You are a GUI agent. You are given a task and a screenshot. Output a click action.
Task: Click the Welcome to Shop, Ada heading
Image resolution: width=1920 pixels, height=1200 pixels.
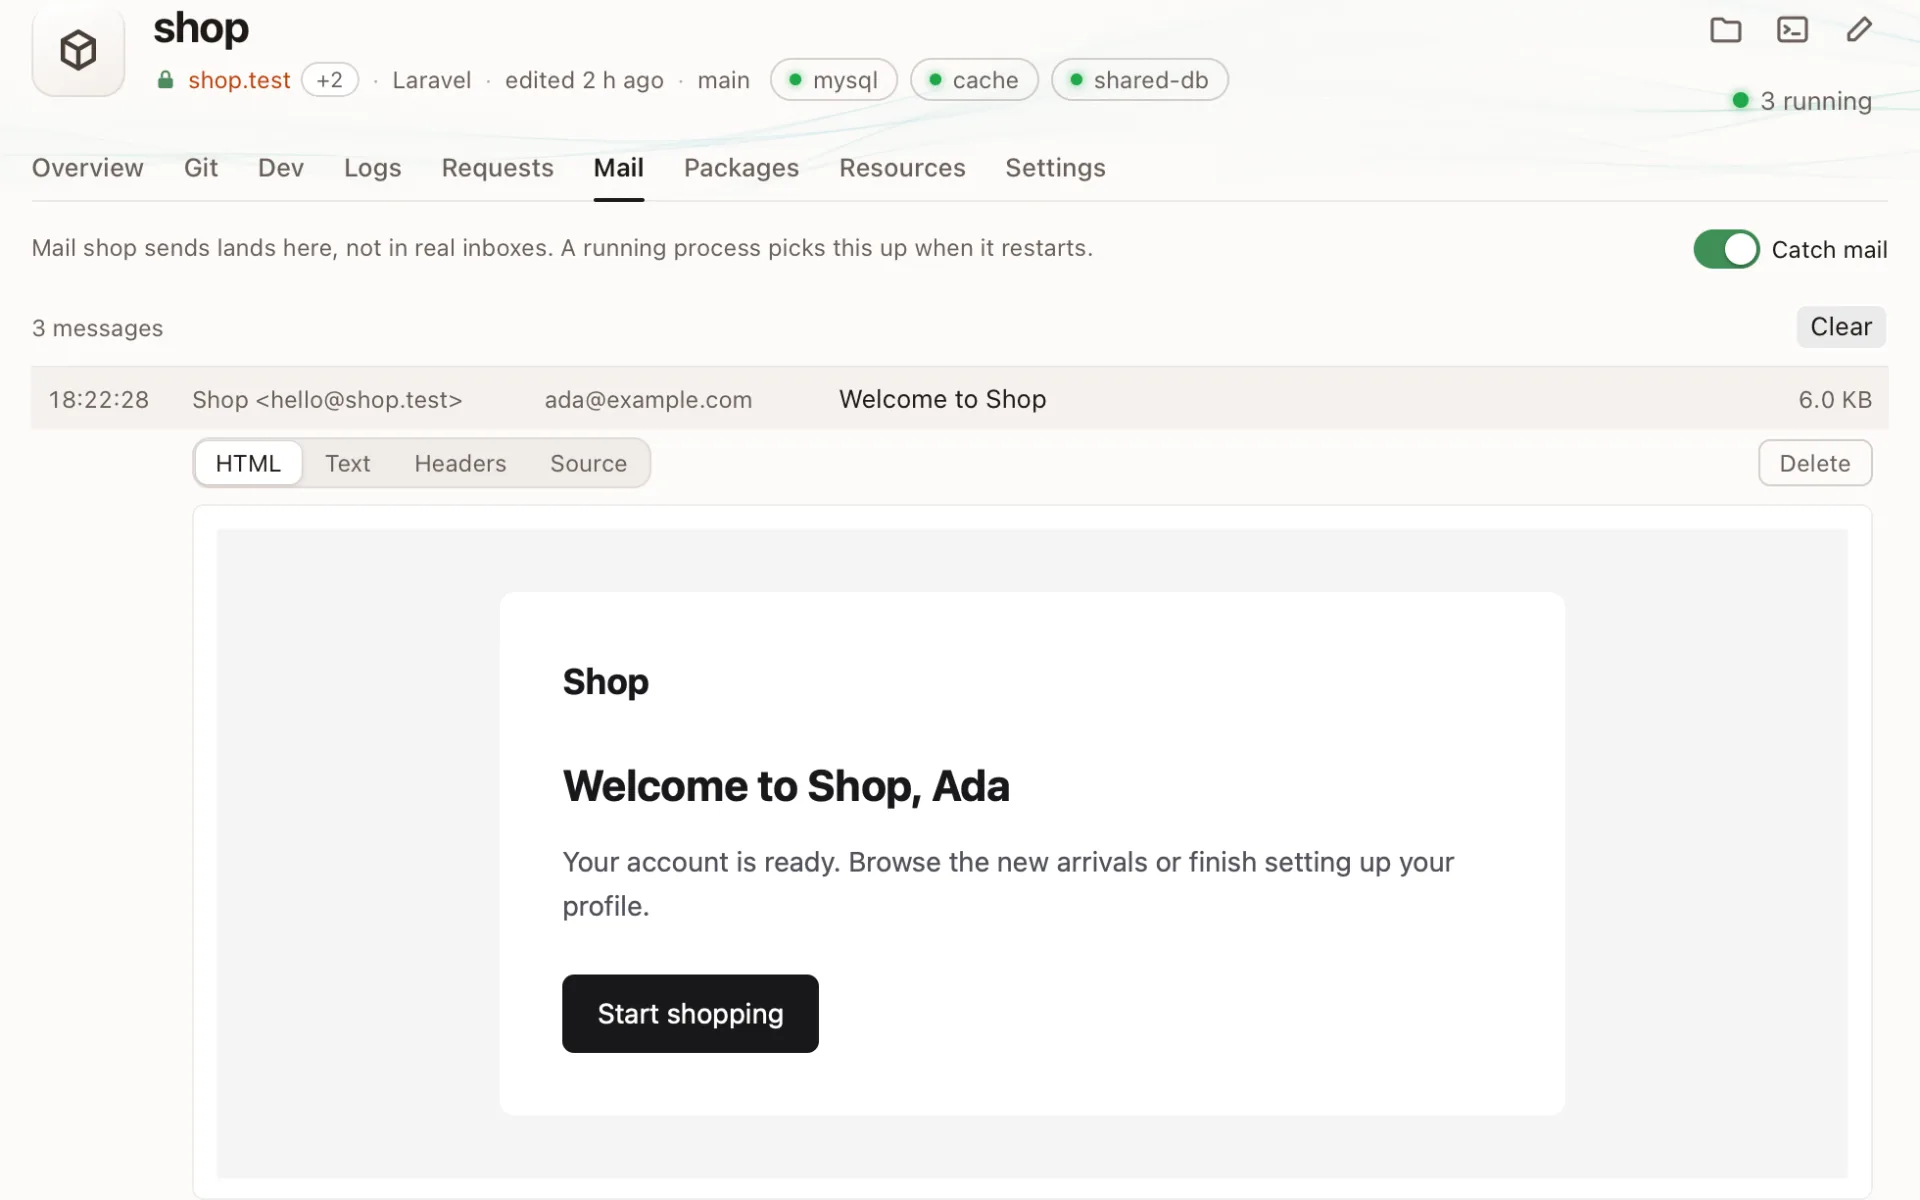click(x=786, y=786)
